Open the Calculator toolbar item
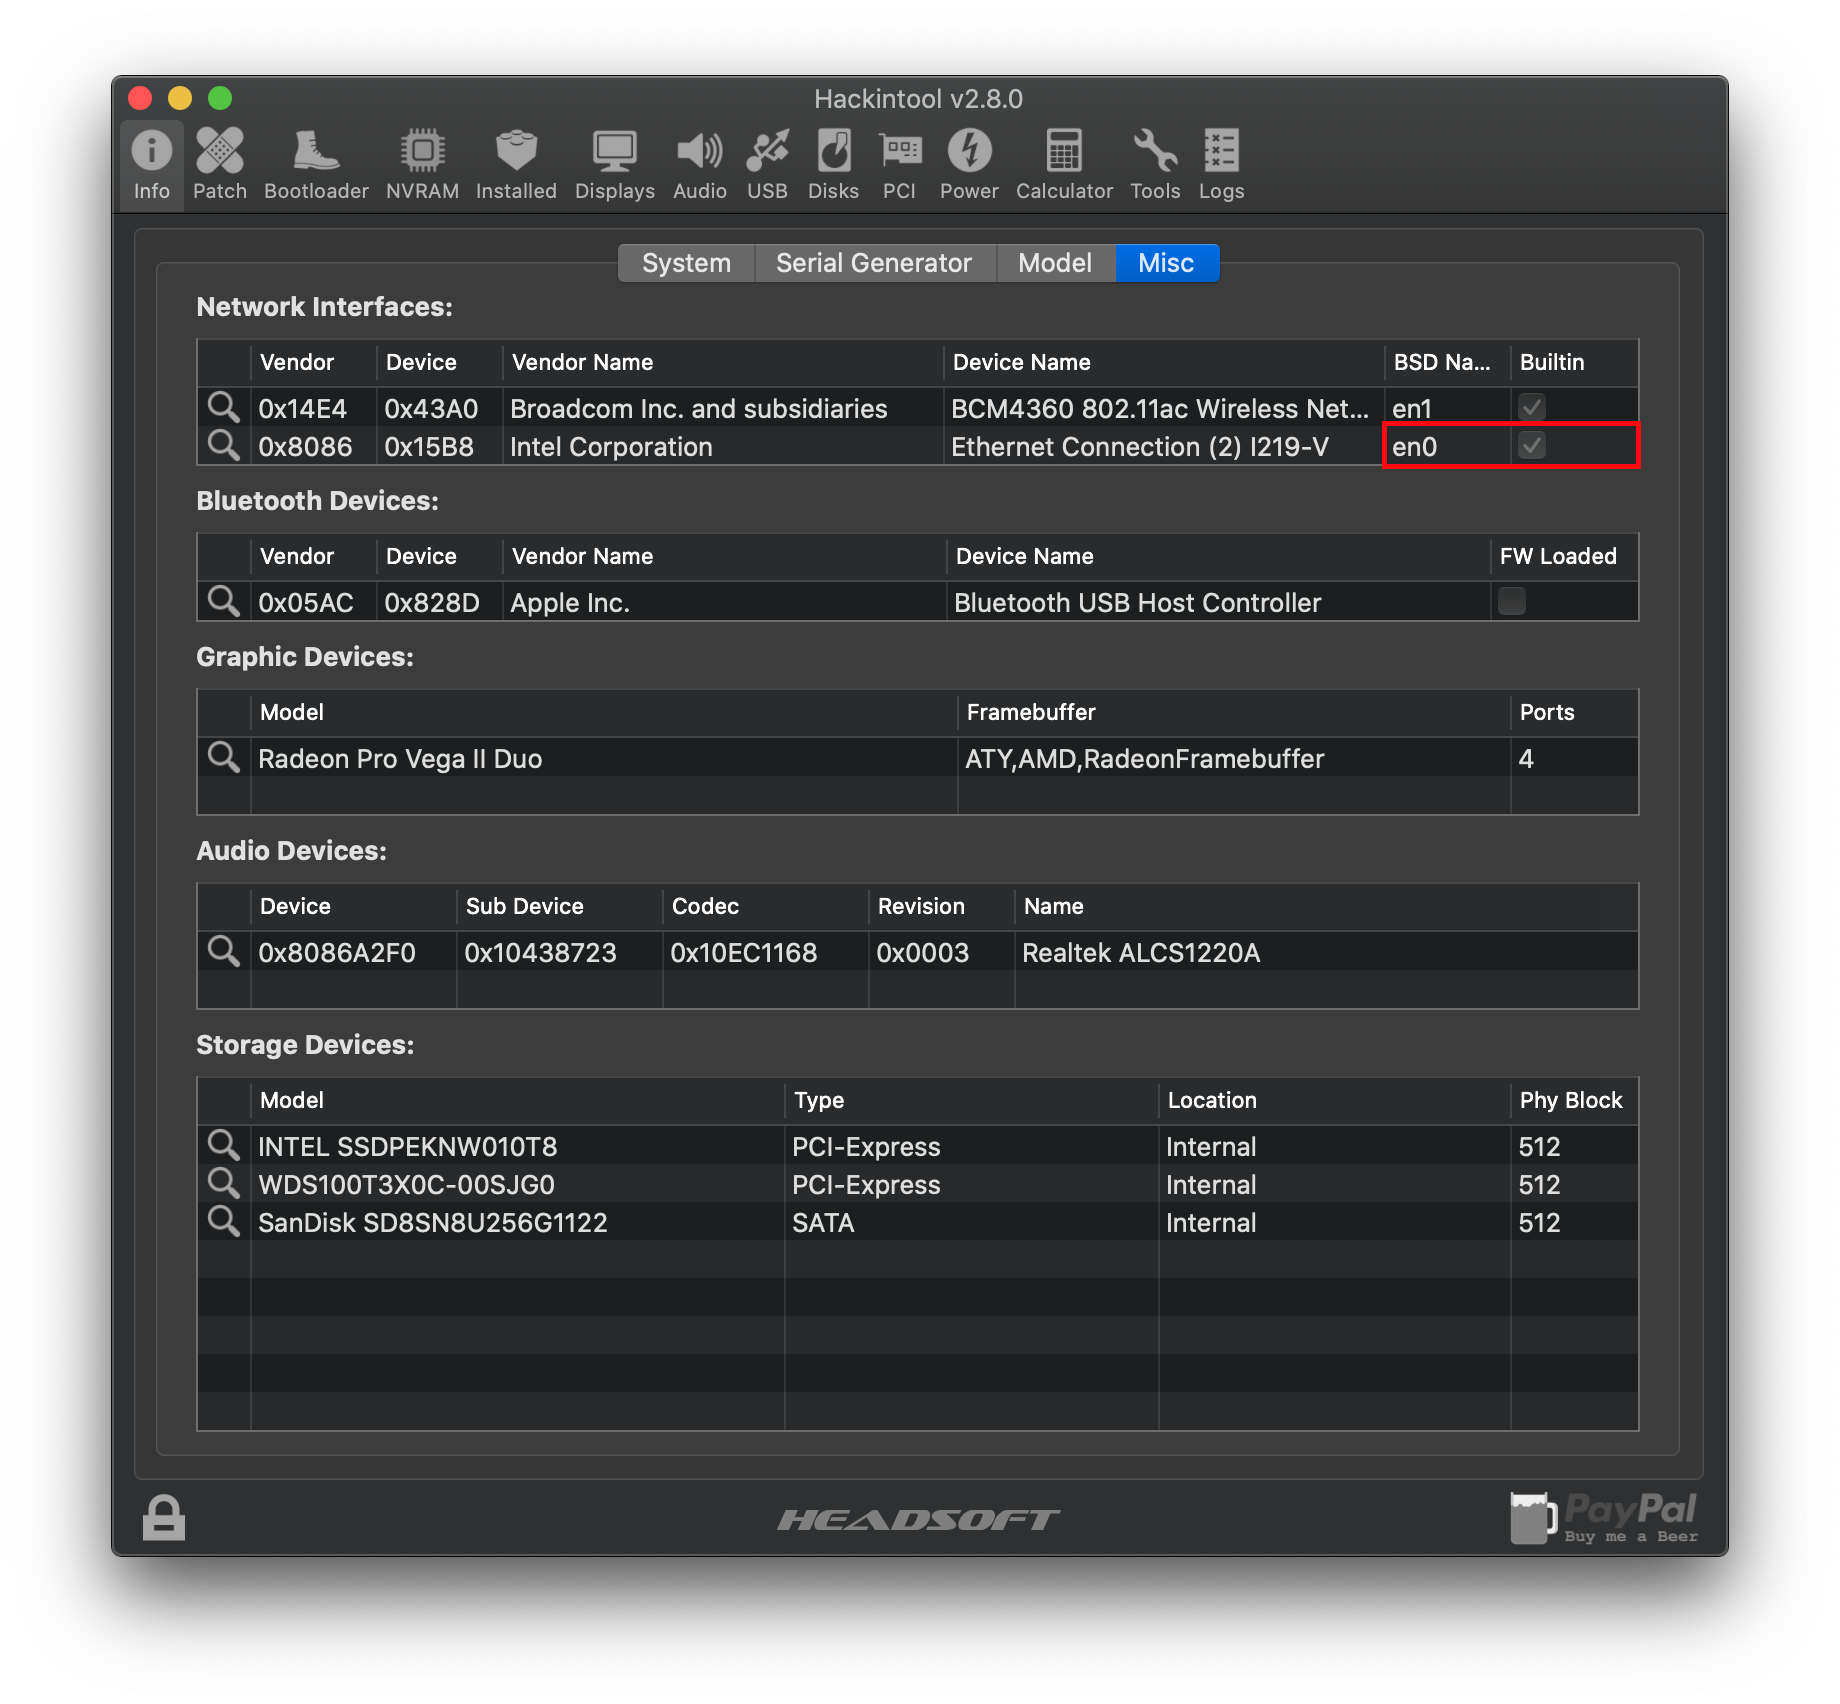The height and width of the screenshot is (1704, 1840). [1064, 164]
